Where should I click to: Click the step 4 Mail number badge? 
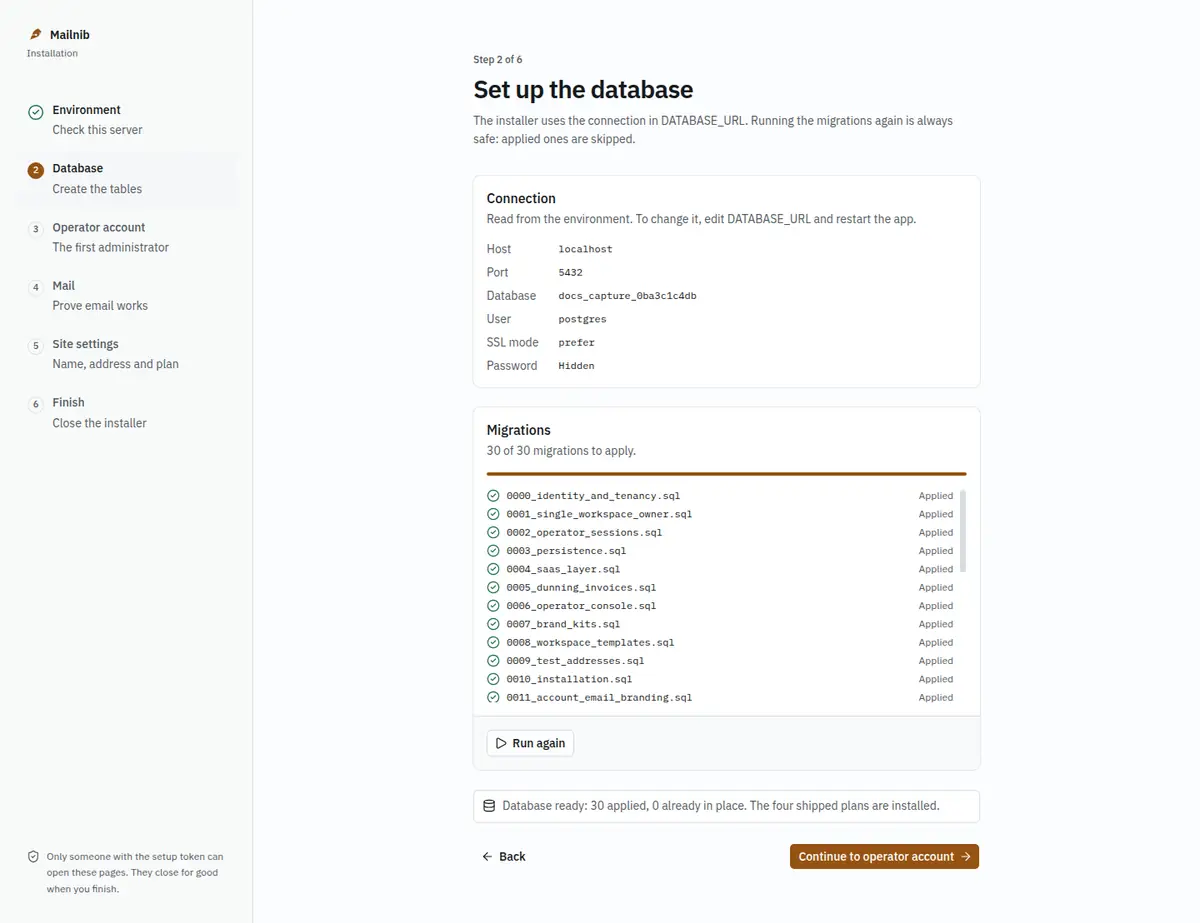point(35,288)
